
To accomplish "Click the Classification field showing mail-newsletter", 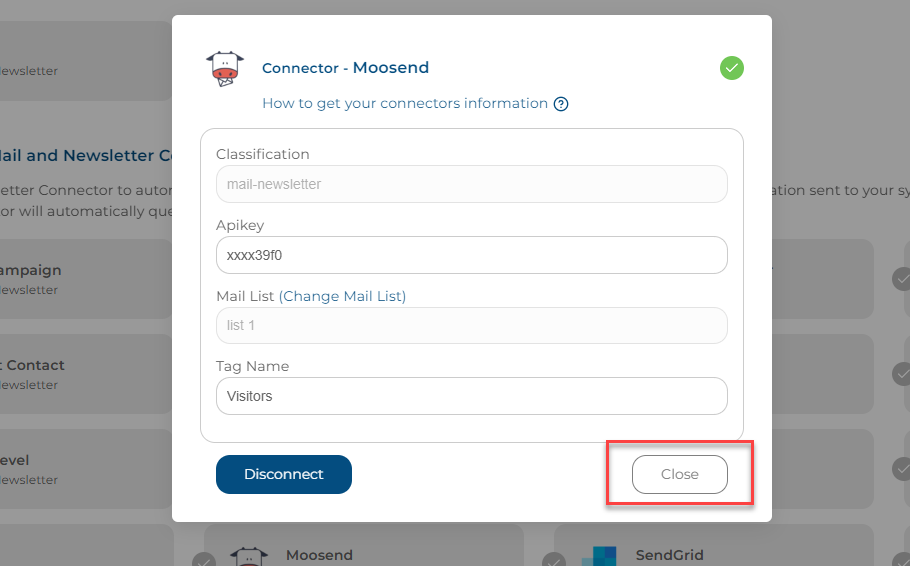I will point(472,184).
